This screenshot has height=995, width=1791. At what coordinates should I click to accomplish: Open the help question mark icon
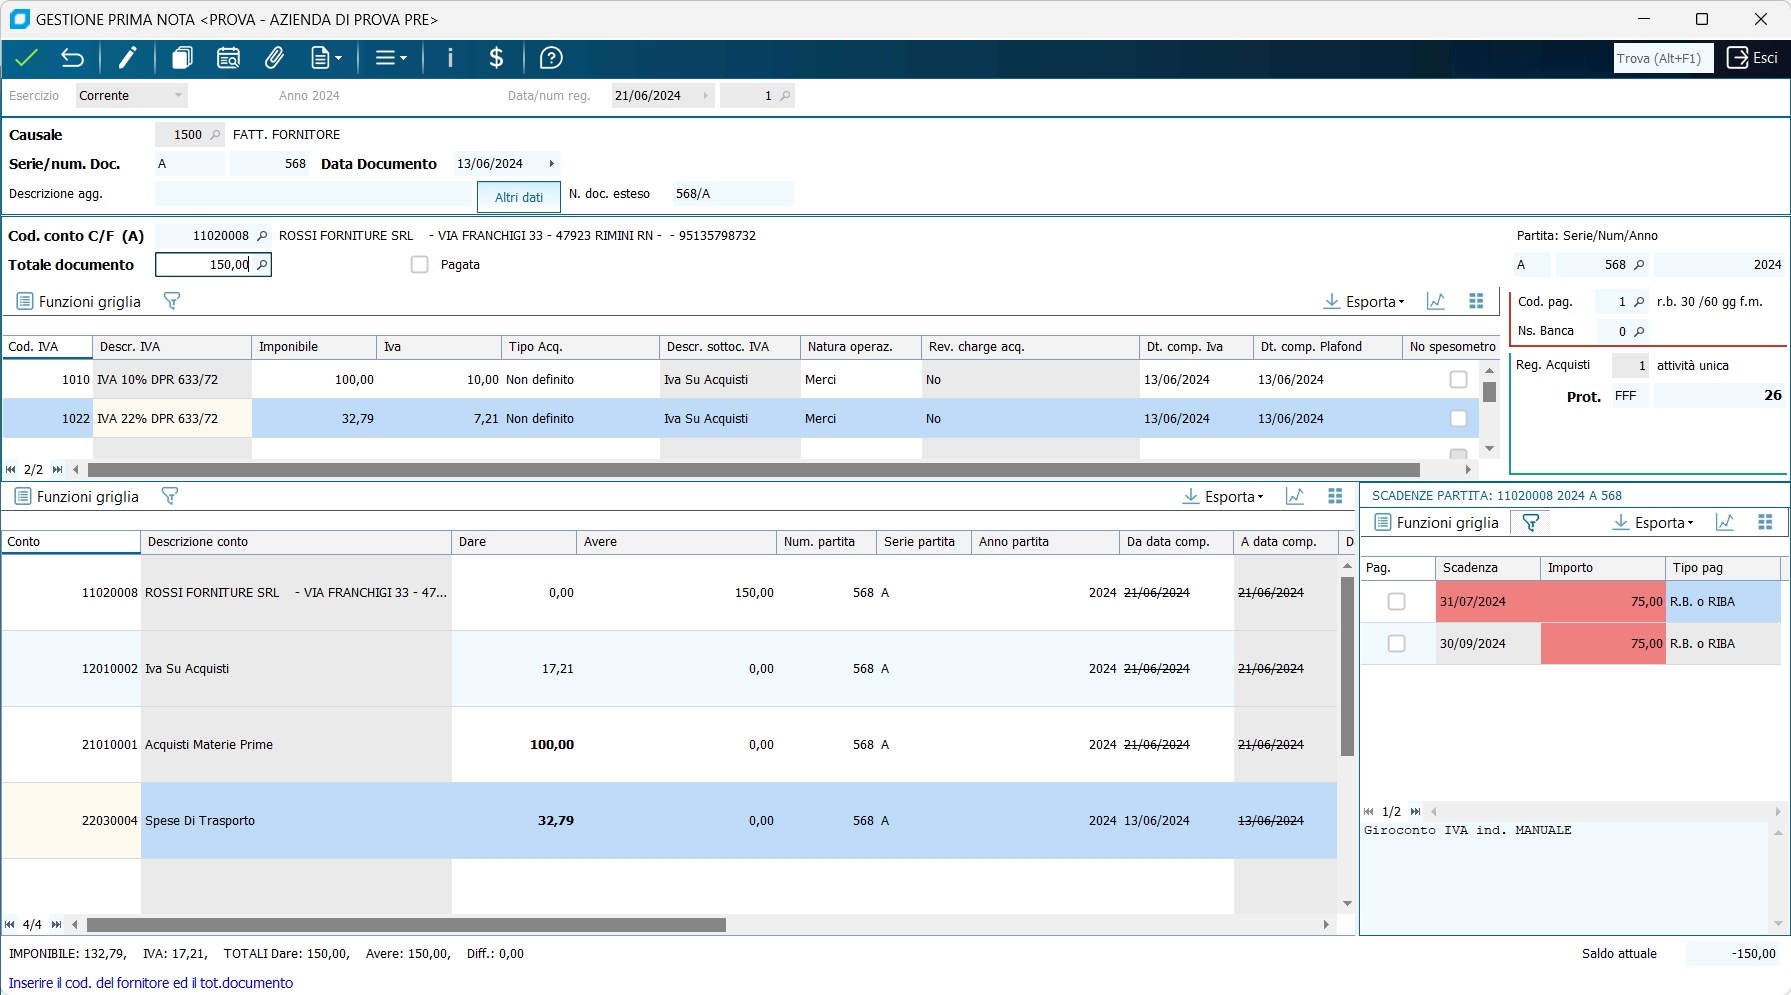click(551, 58)
